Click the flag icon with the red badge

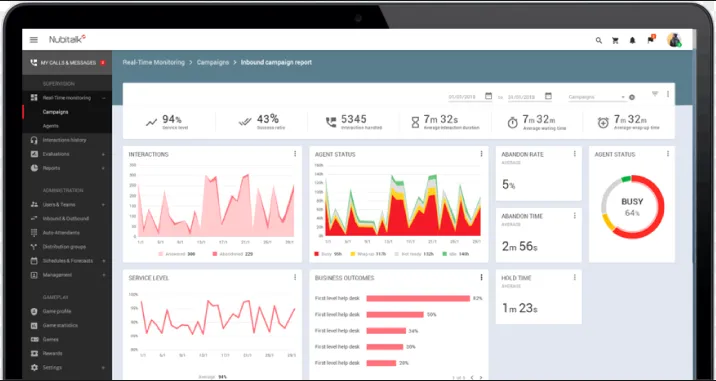(651, 40)
